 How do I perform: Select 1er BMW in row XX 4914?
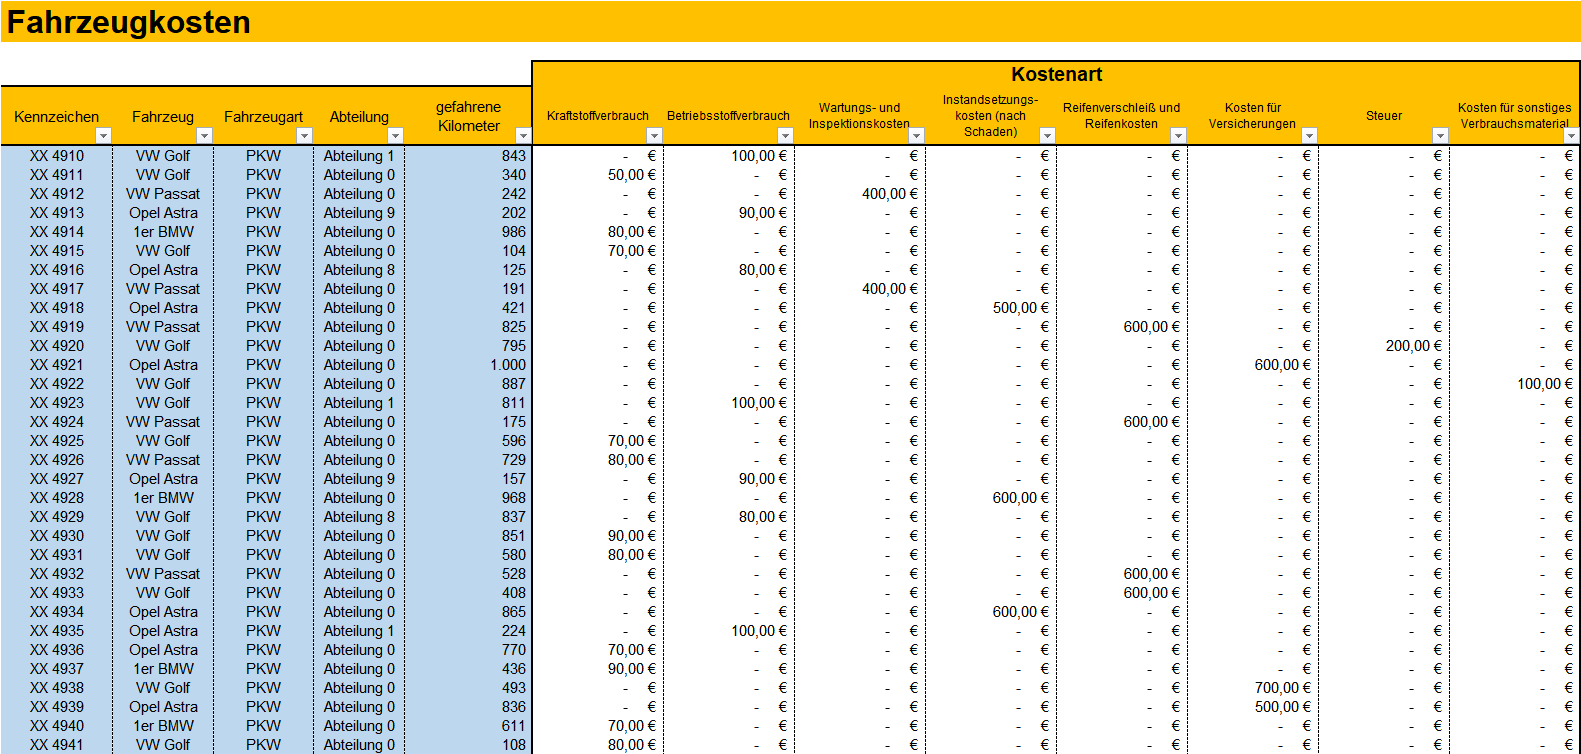[x=163, y=232]
